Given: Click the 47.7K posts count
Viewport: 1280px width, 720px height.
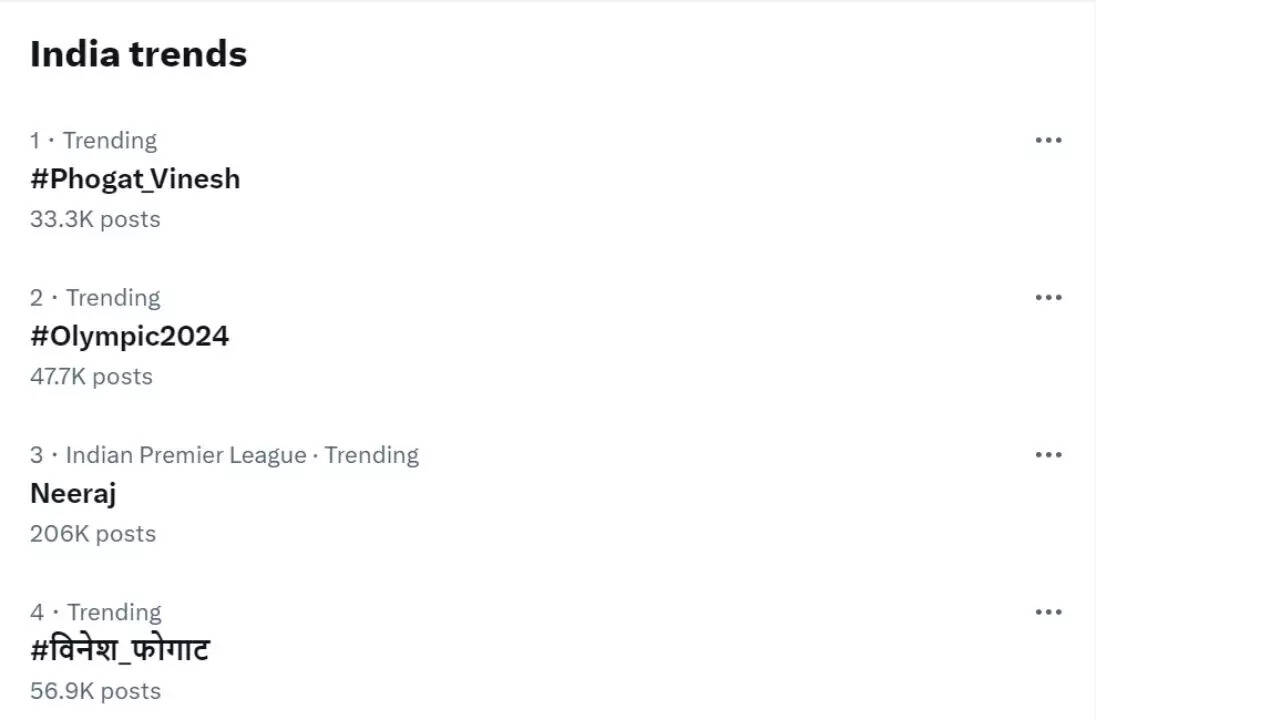Looking at the screenshot, I should [x=91, y=376].
